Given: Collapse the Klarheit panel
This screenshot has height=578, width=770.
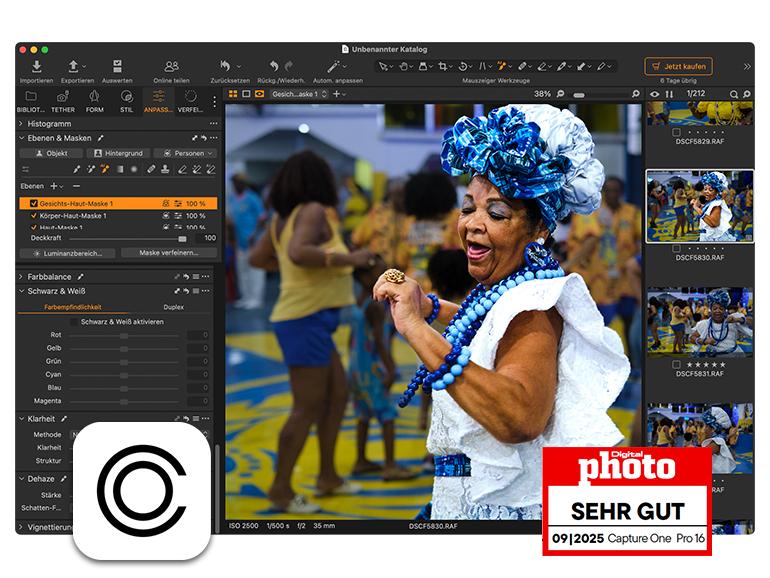Looking at the screenshot, I should (21, 419).
